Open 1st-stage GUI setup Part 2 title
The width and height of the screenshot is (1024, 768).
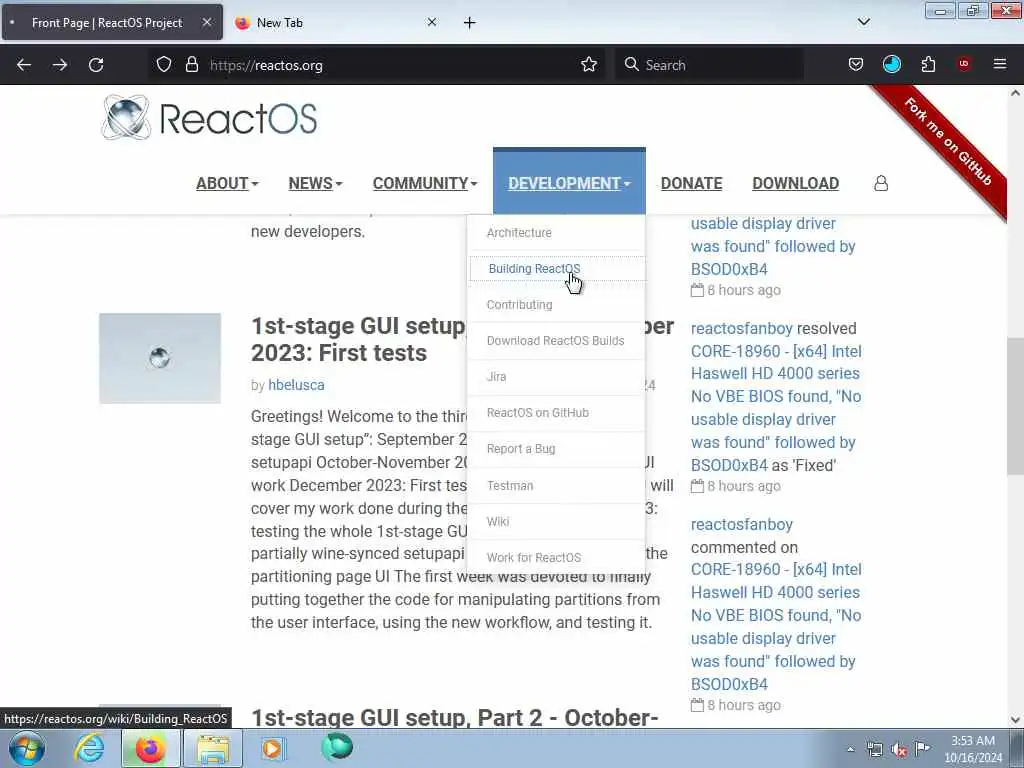[x=455, y=718]
